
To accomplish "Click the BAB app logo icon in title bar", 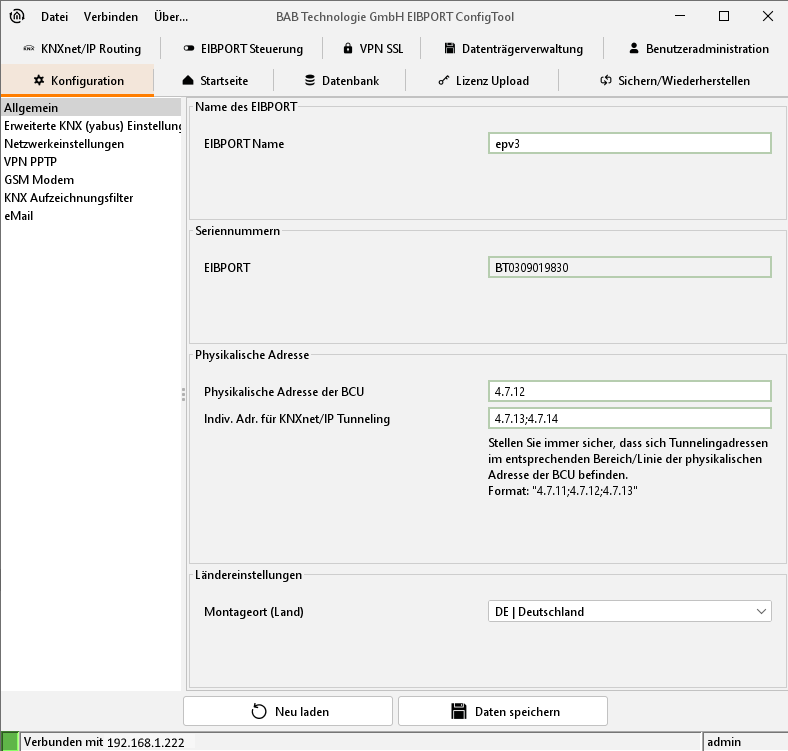I will [16, 16].
